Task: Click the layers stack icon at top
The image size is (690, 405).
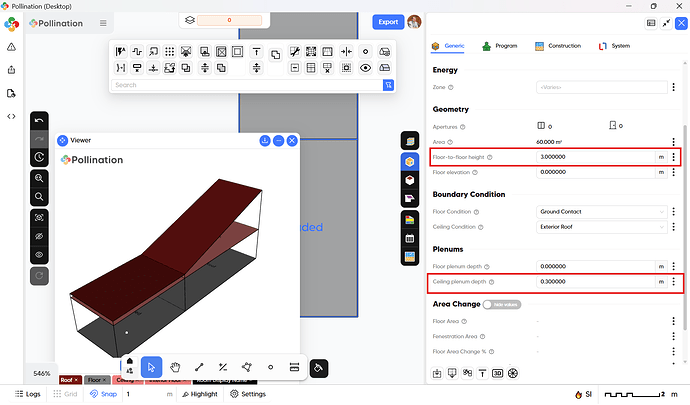Action: 190,20
